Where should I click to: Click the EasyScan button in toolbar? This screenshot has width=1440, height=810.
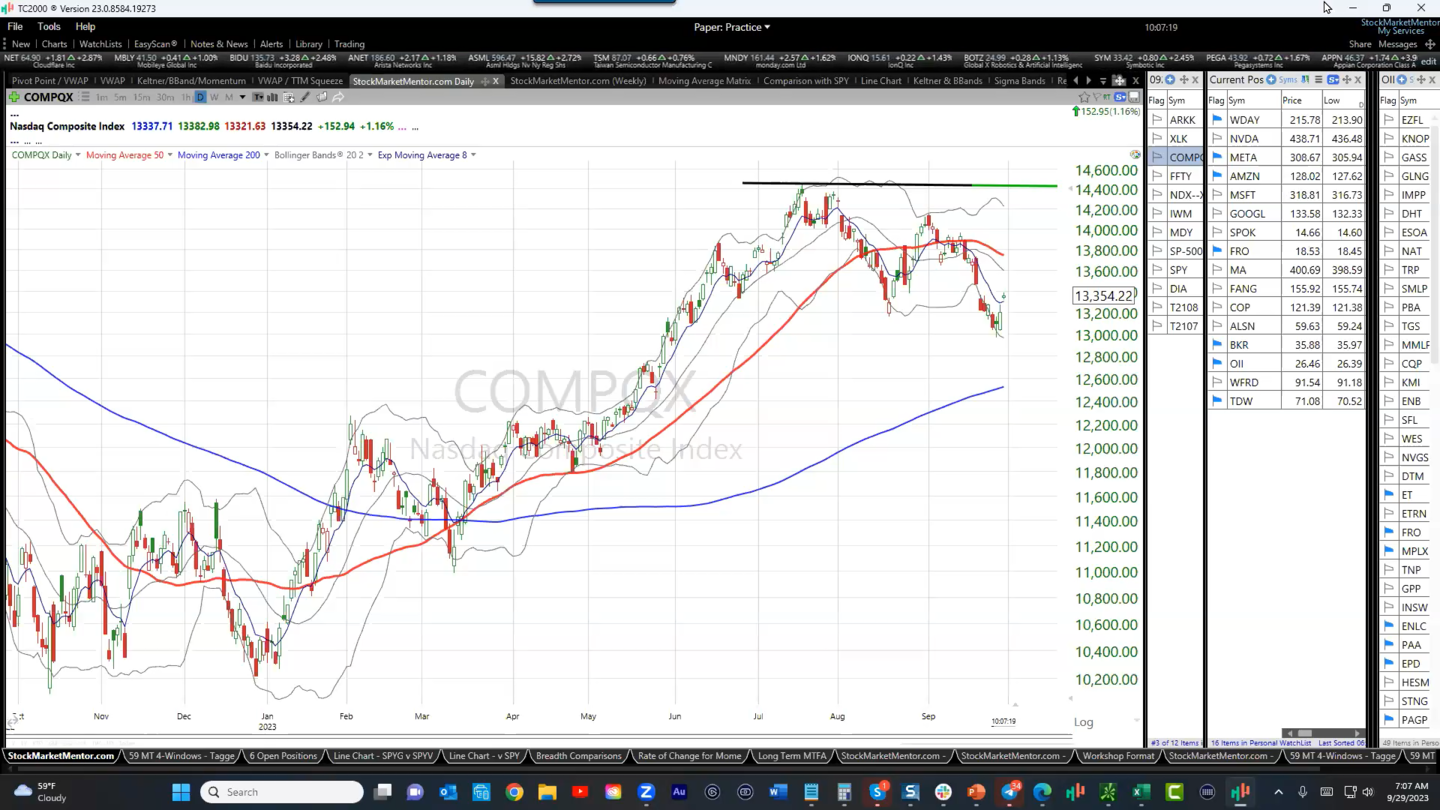point(155,44)
